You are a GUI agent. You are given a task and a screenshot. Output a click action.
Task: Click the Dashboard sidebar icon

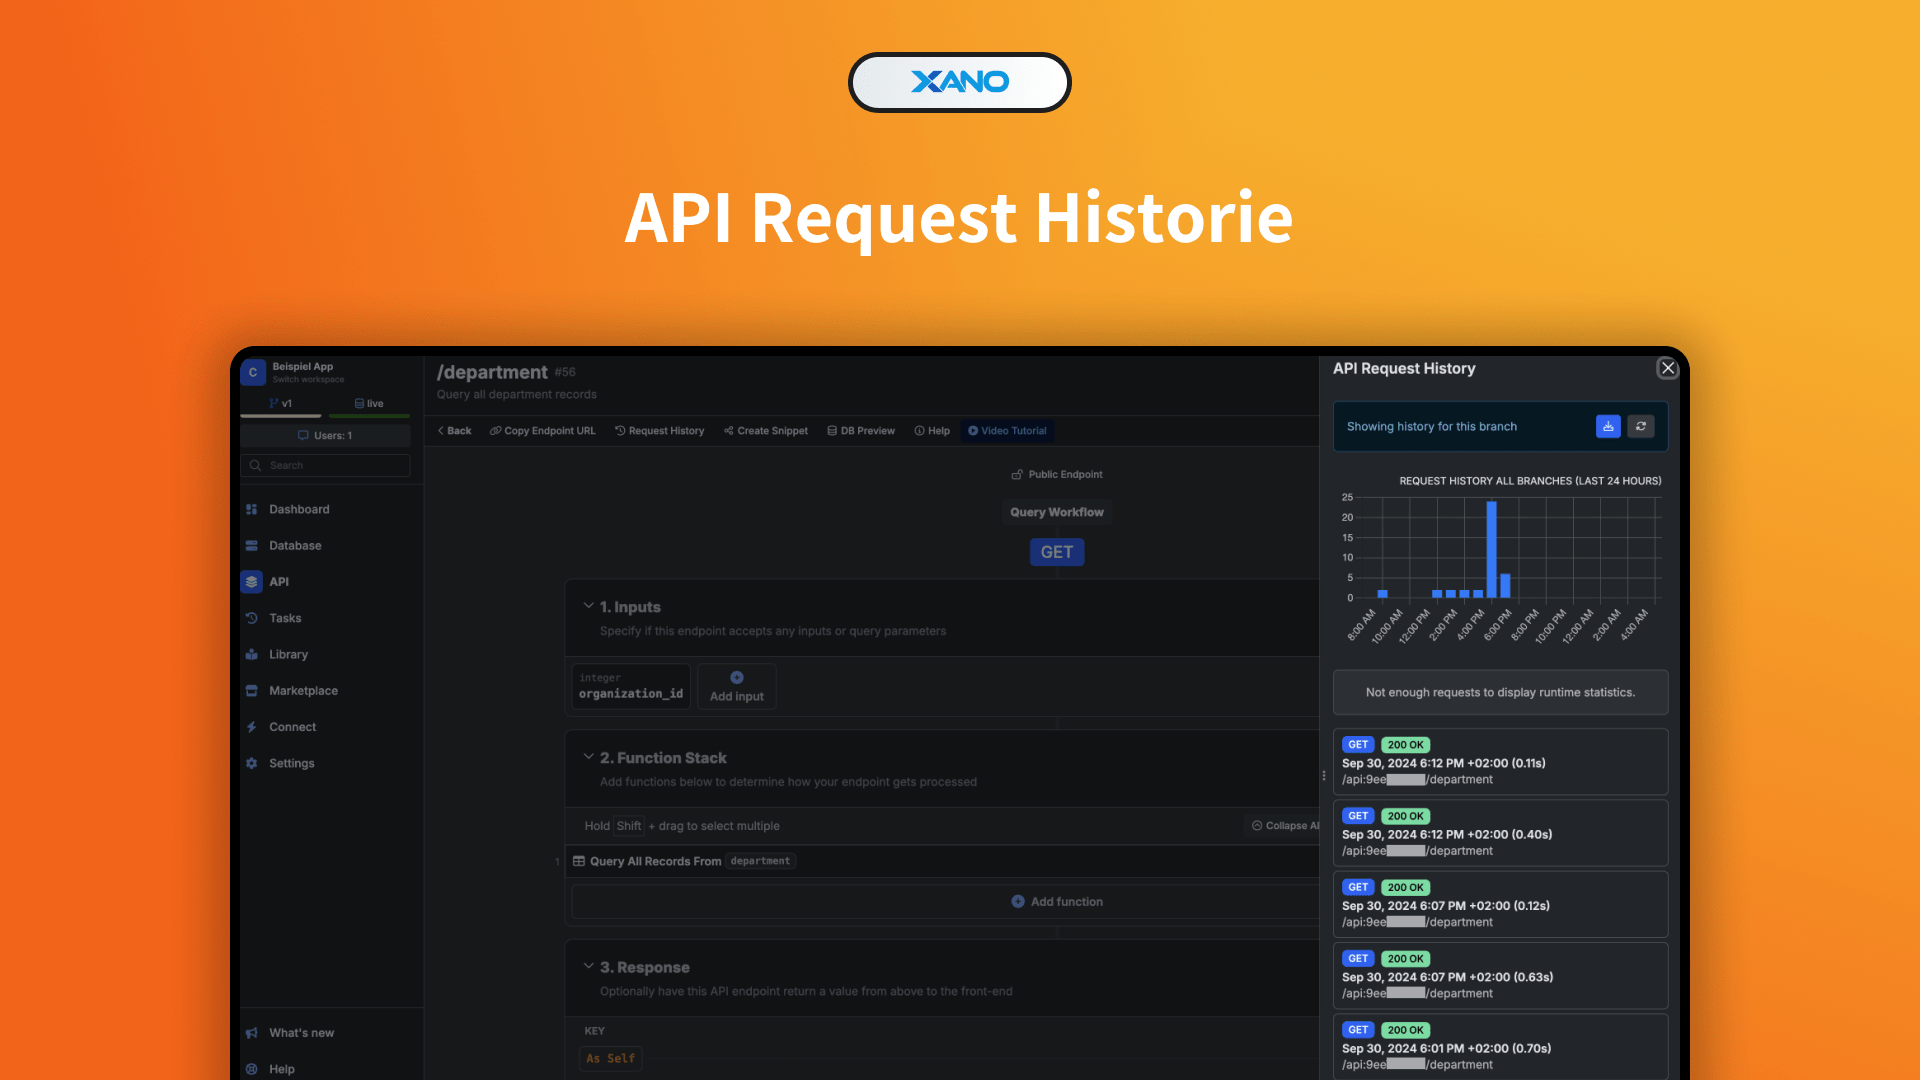coord(252,509)
